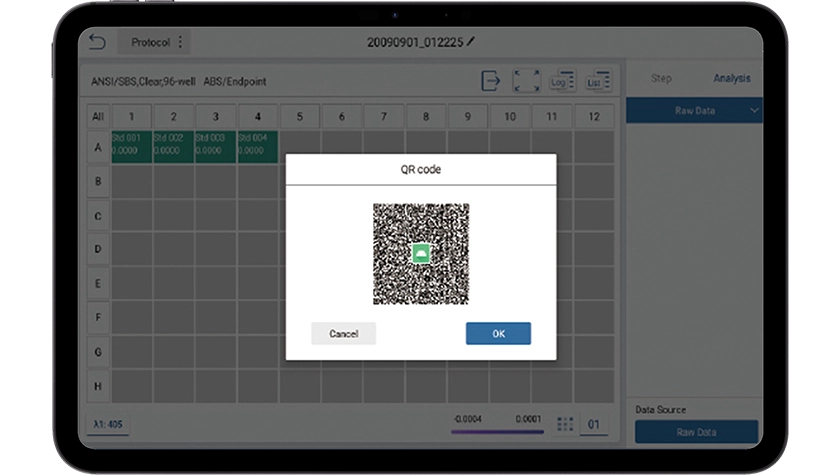Click the Raw Data button under Data Source
Viewport: 840px width, 475px height.
point(696,432)
